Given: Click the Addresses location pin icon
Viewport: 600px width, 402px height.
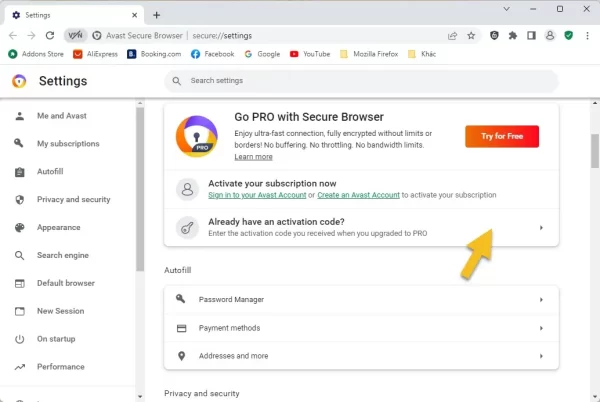Looking at the screenshot, I should tap(181, 356).
